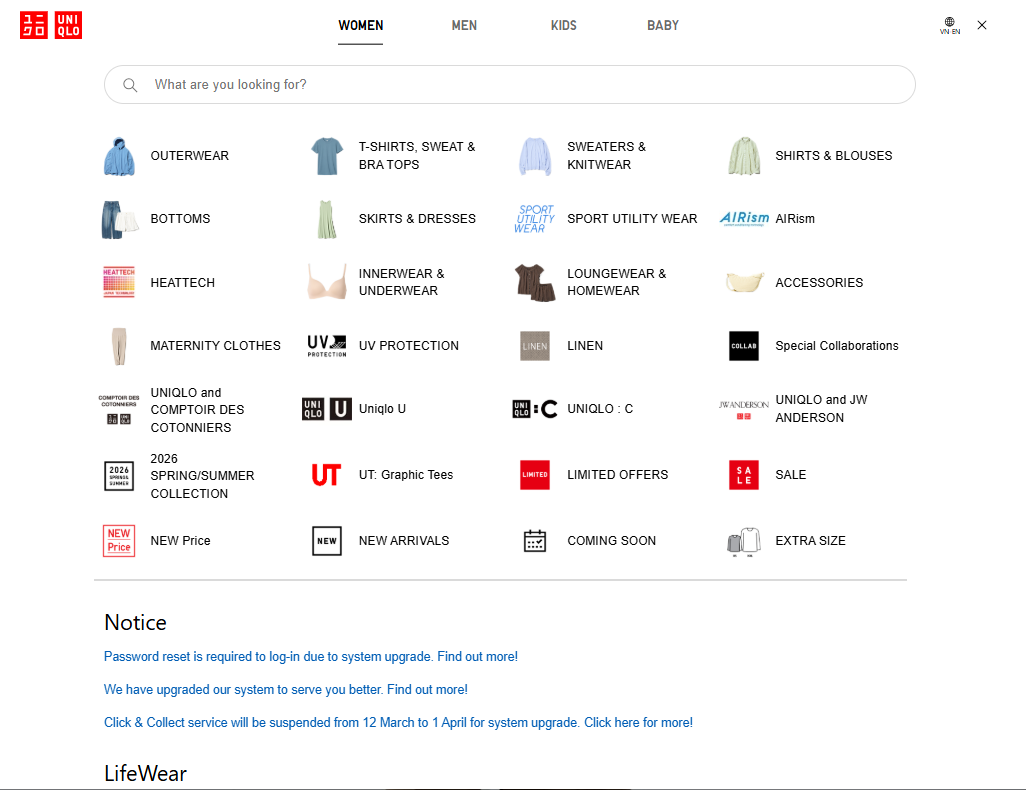
Task: Switch to the KIDS tab
Action: 564,25
